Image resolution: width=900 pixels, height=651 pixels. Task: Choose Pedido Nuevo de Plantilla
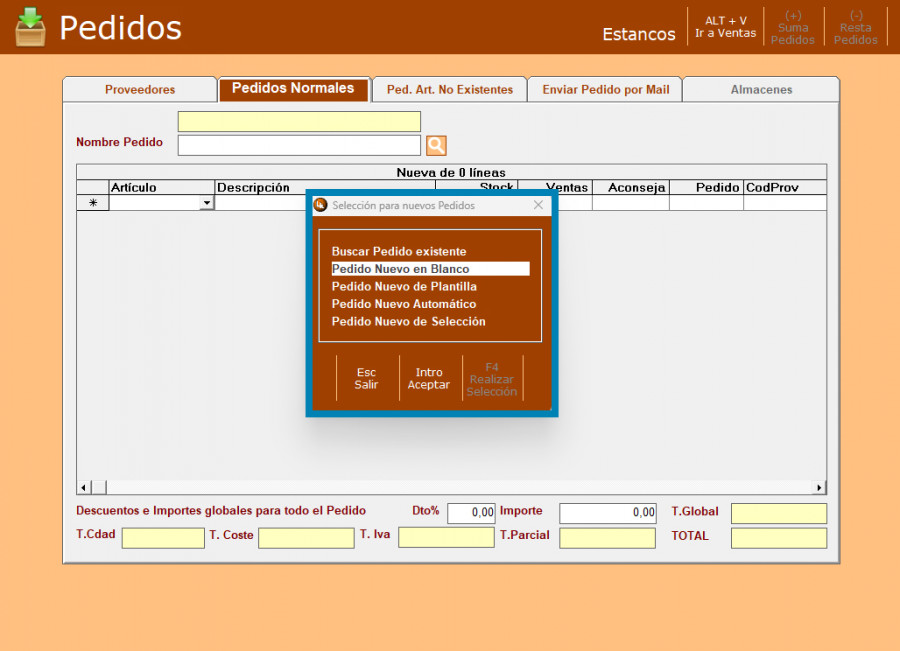tap(404, 287)
